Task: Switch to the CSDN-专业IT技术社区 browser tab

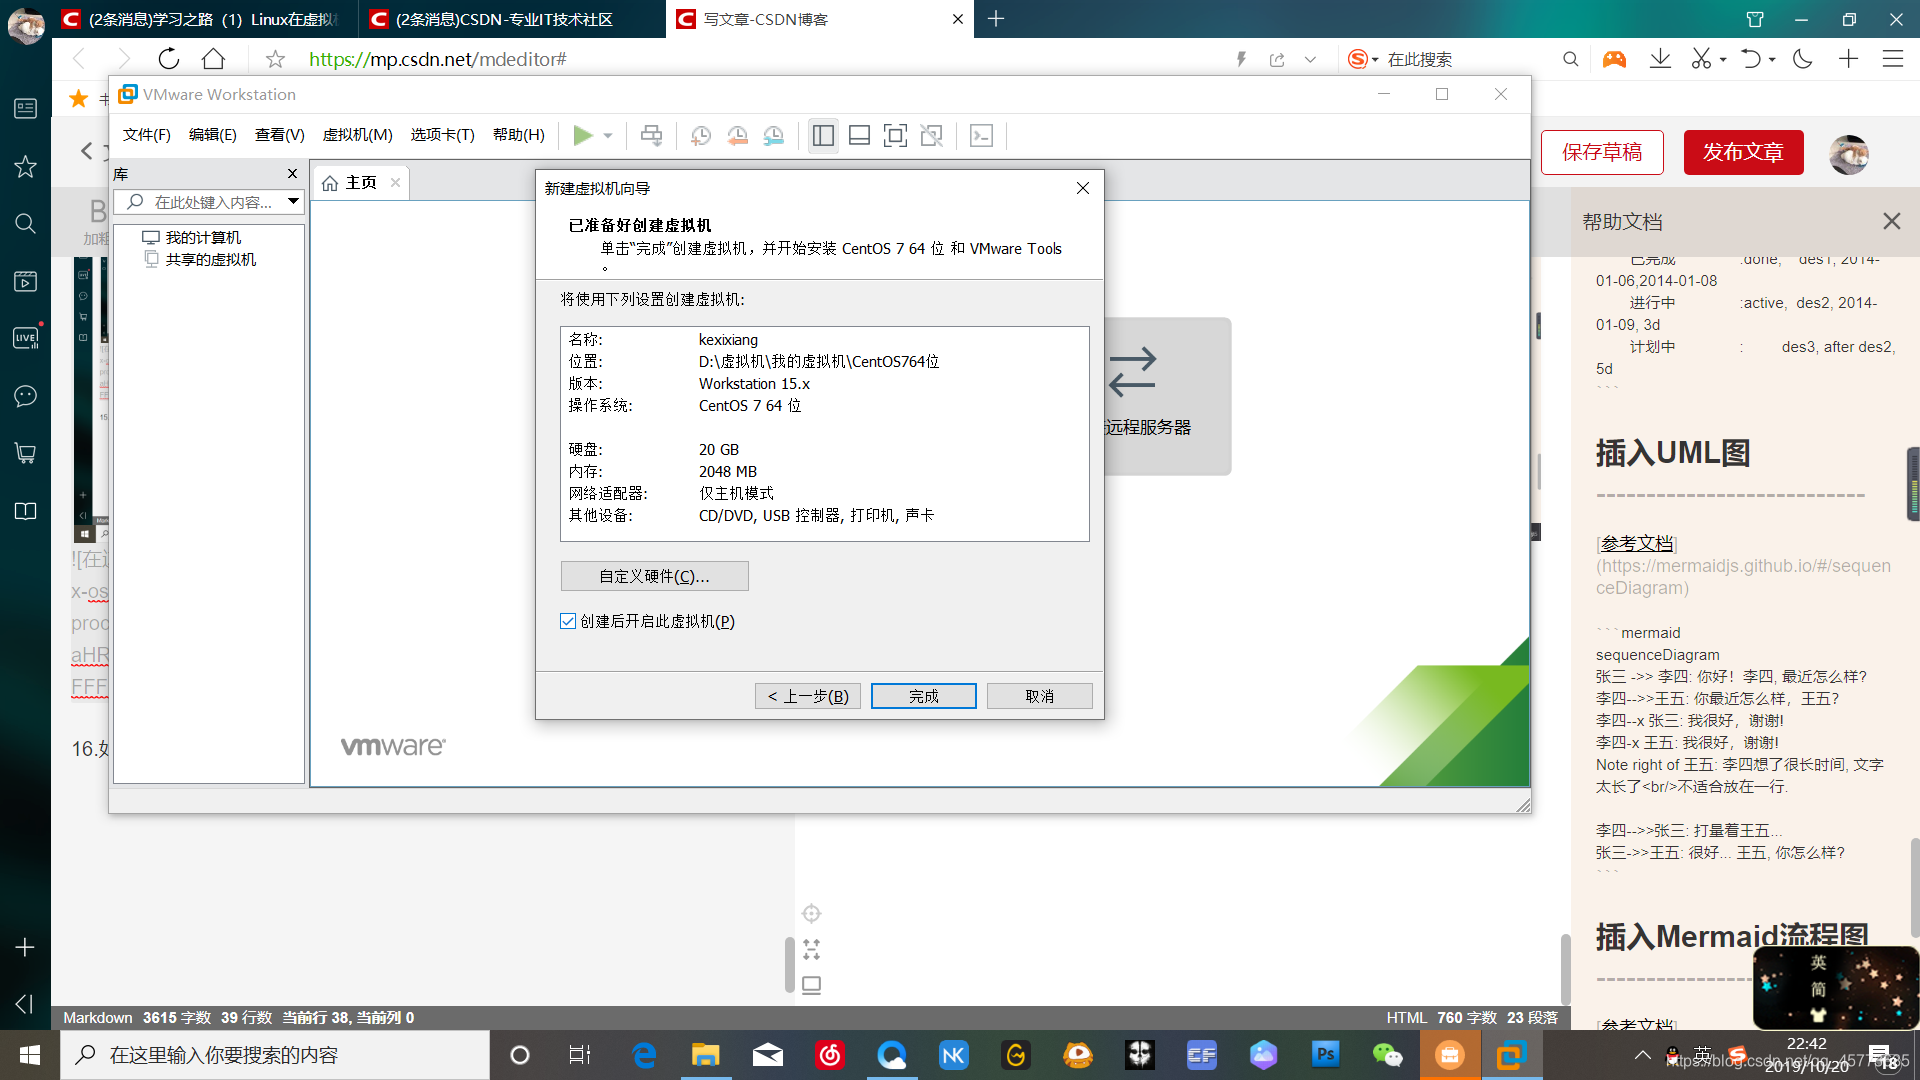Action: pos(504,19)
